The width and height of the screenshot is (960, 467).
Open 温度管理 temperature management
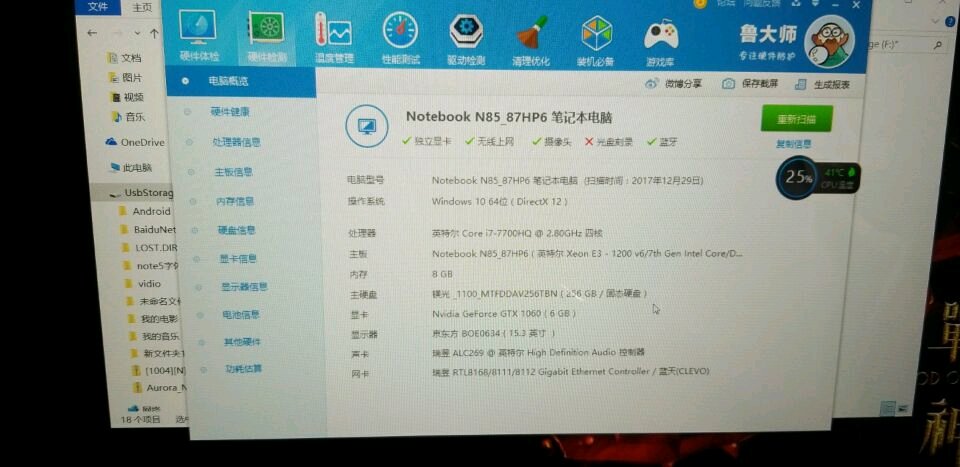pos(334,38)
